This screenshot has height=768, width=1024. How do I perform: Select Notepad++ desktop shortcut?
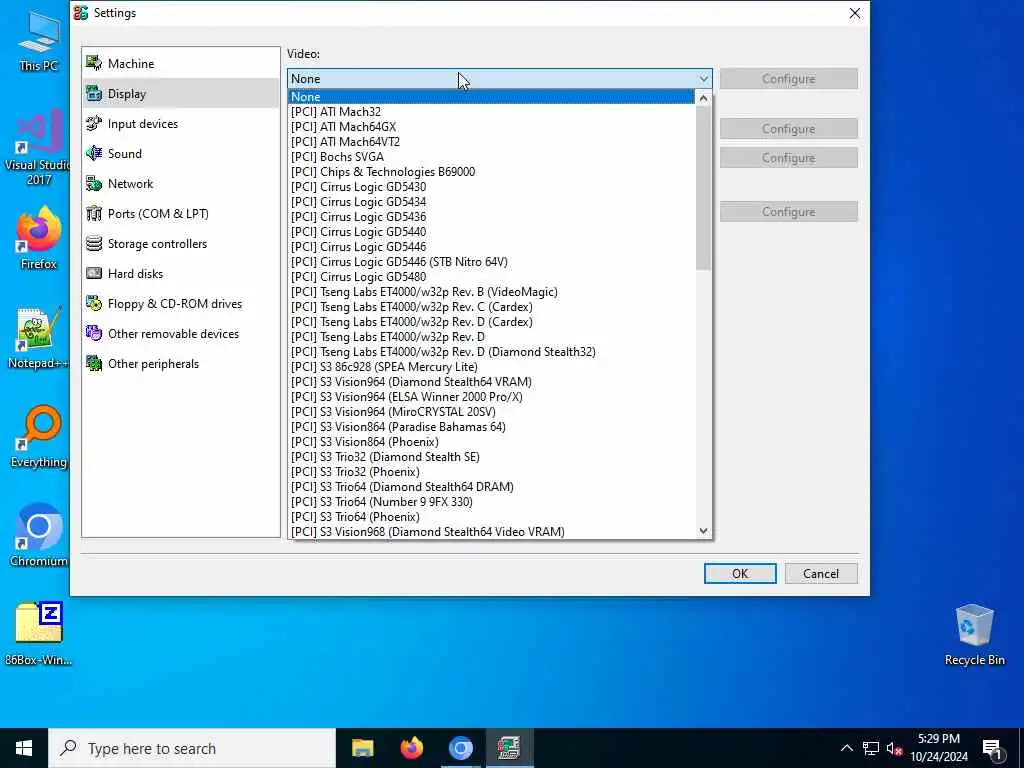[38, 338]
